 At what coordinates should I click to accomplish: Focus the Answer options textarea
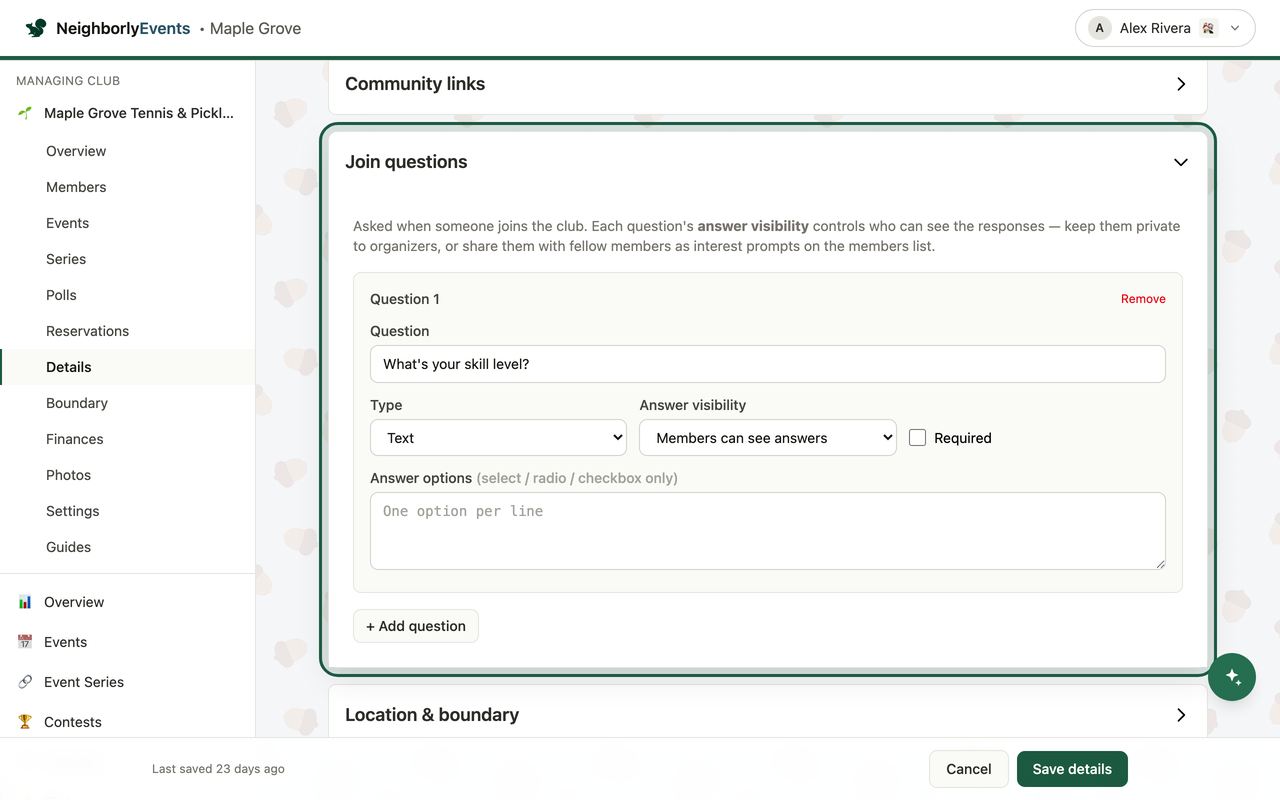coord(768,531)
